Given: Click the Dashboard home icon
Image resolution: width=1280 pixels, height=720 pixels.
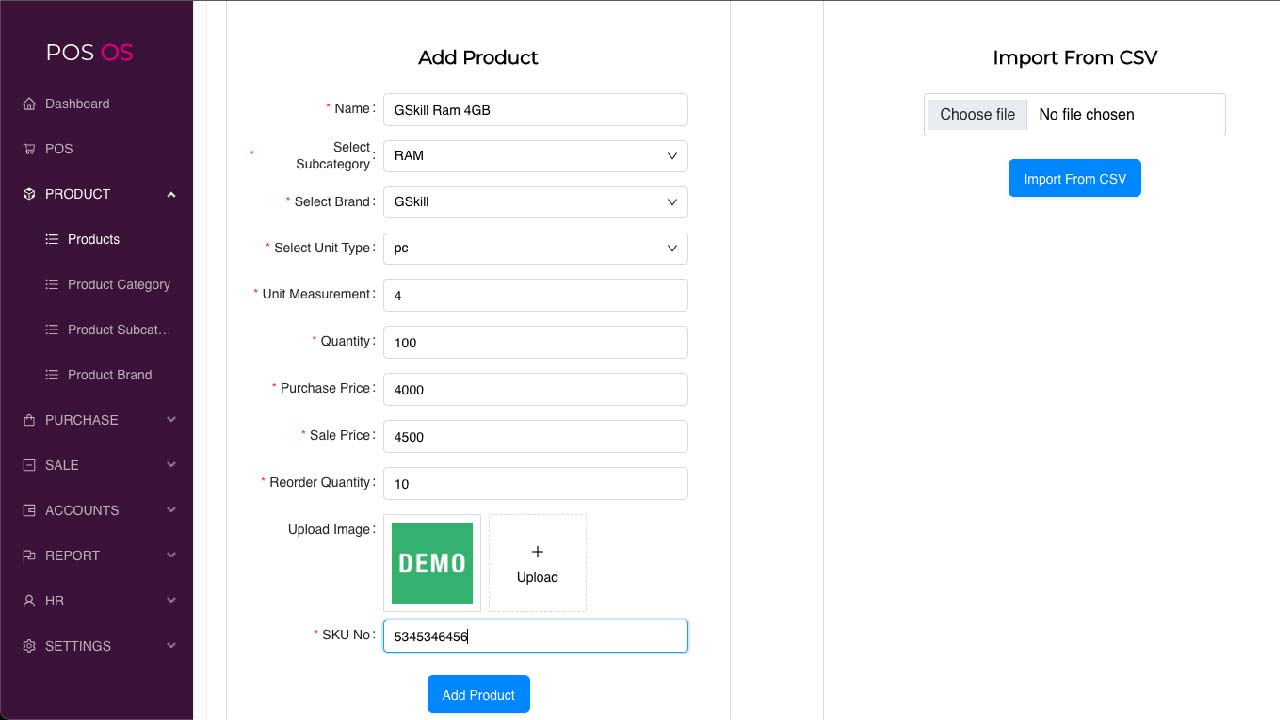Looking at the screenshot, I should pyautogui.click(x=29, y=104).
